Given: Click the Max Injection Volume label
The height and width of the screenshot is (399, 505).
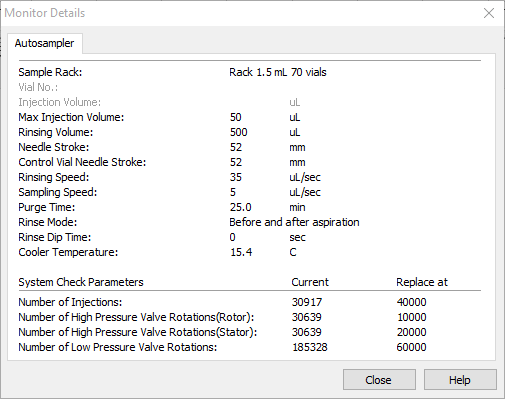Looking at the screenshot, I should (x=71, y=117).
